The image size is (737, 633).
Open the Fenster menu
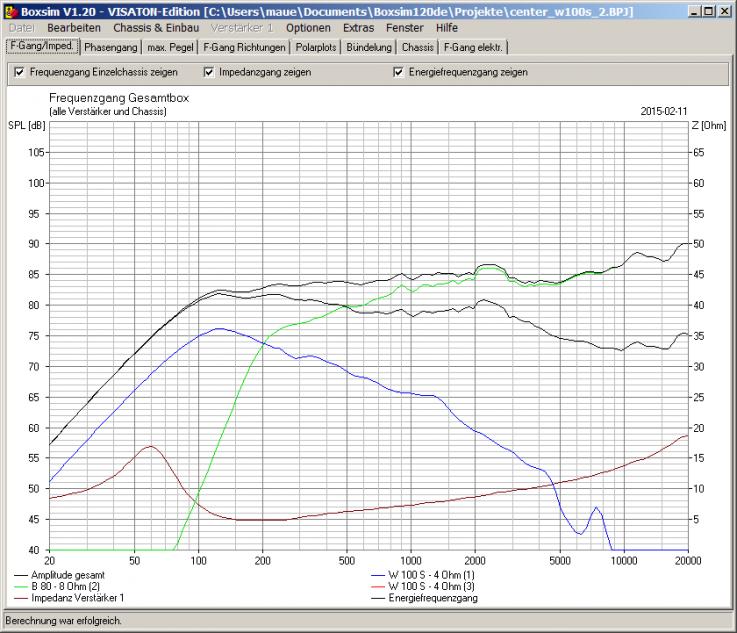click(405, 28)
